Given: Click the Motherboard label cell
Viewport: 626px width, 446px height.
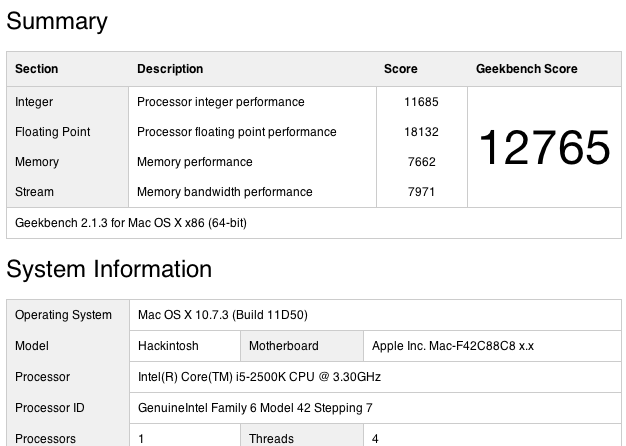Looking at the screenshot, I should point(284,346).
